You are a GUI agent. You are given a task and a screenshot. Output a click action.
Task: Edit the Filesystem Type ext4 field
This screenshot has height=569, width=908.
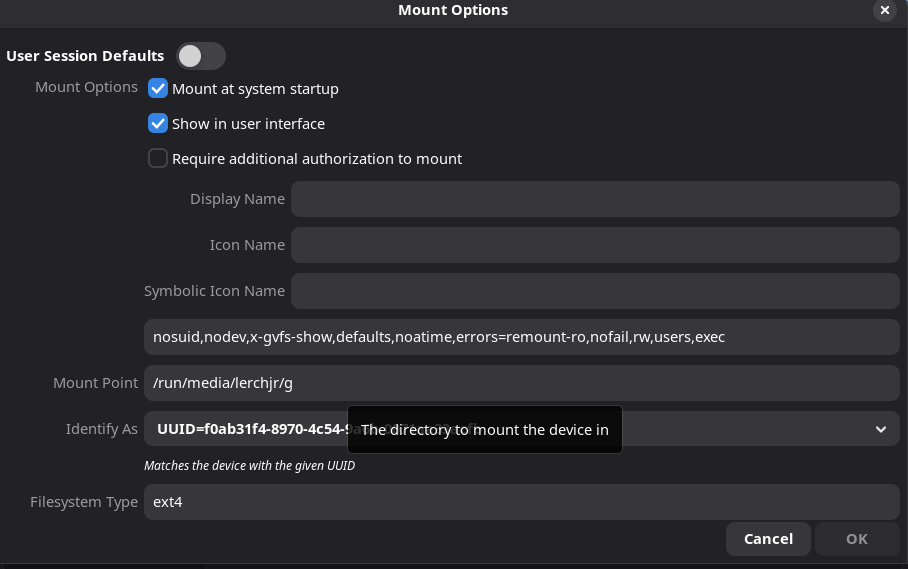tap(521, 502)
